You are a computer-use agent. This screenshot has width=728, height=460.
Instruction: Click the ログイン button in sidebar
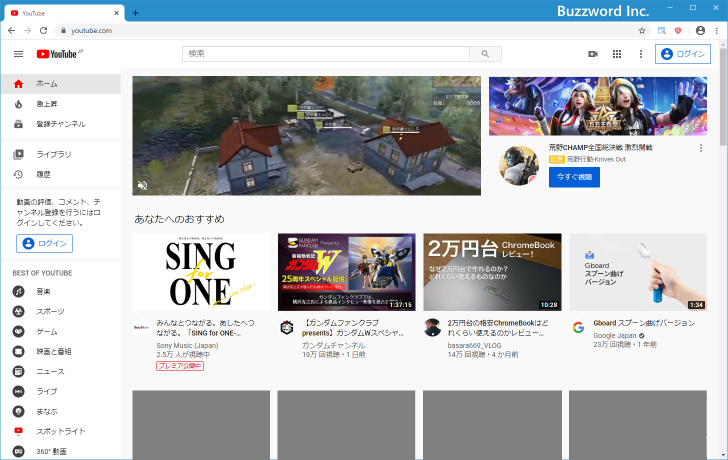point(45,243)
